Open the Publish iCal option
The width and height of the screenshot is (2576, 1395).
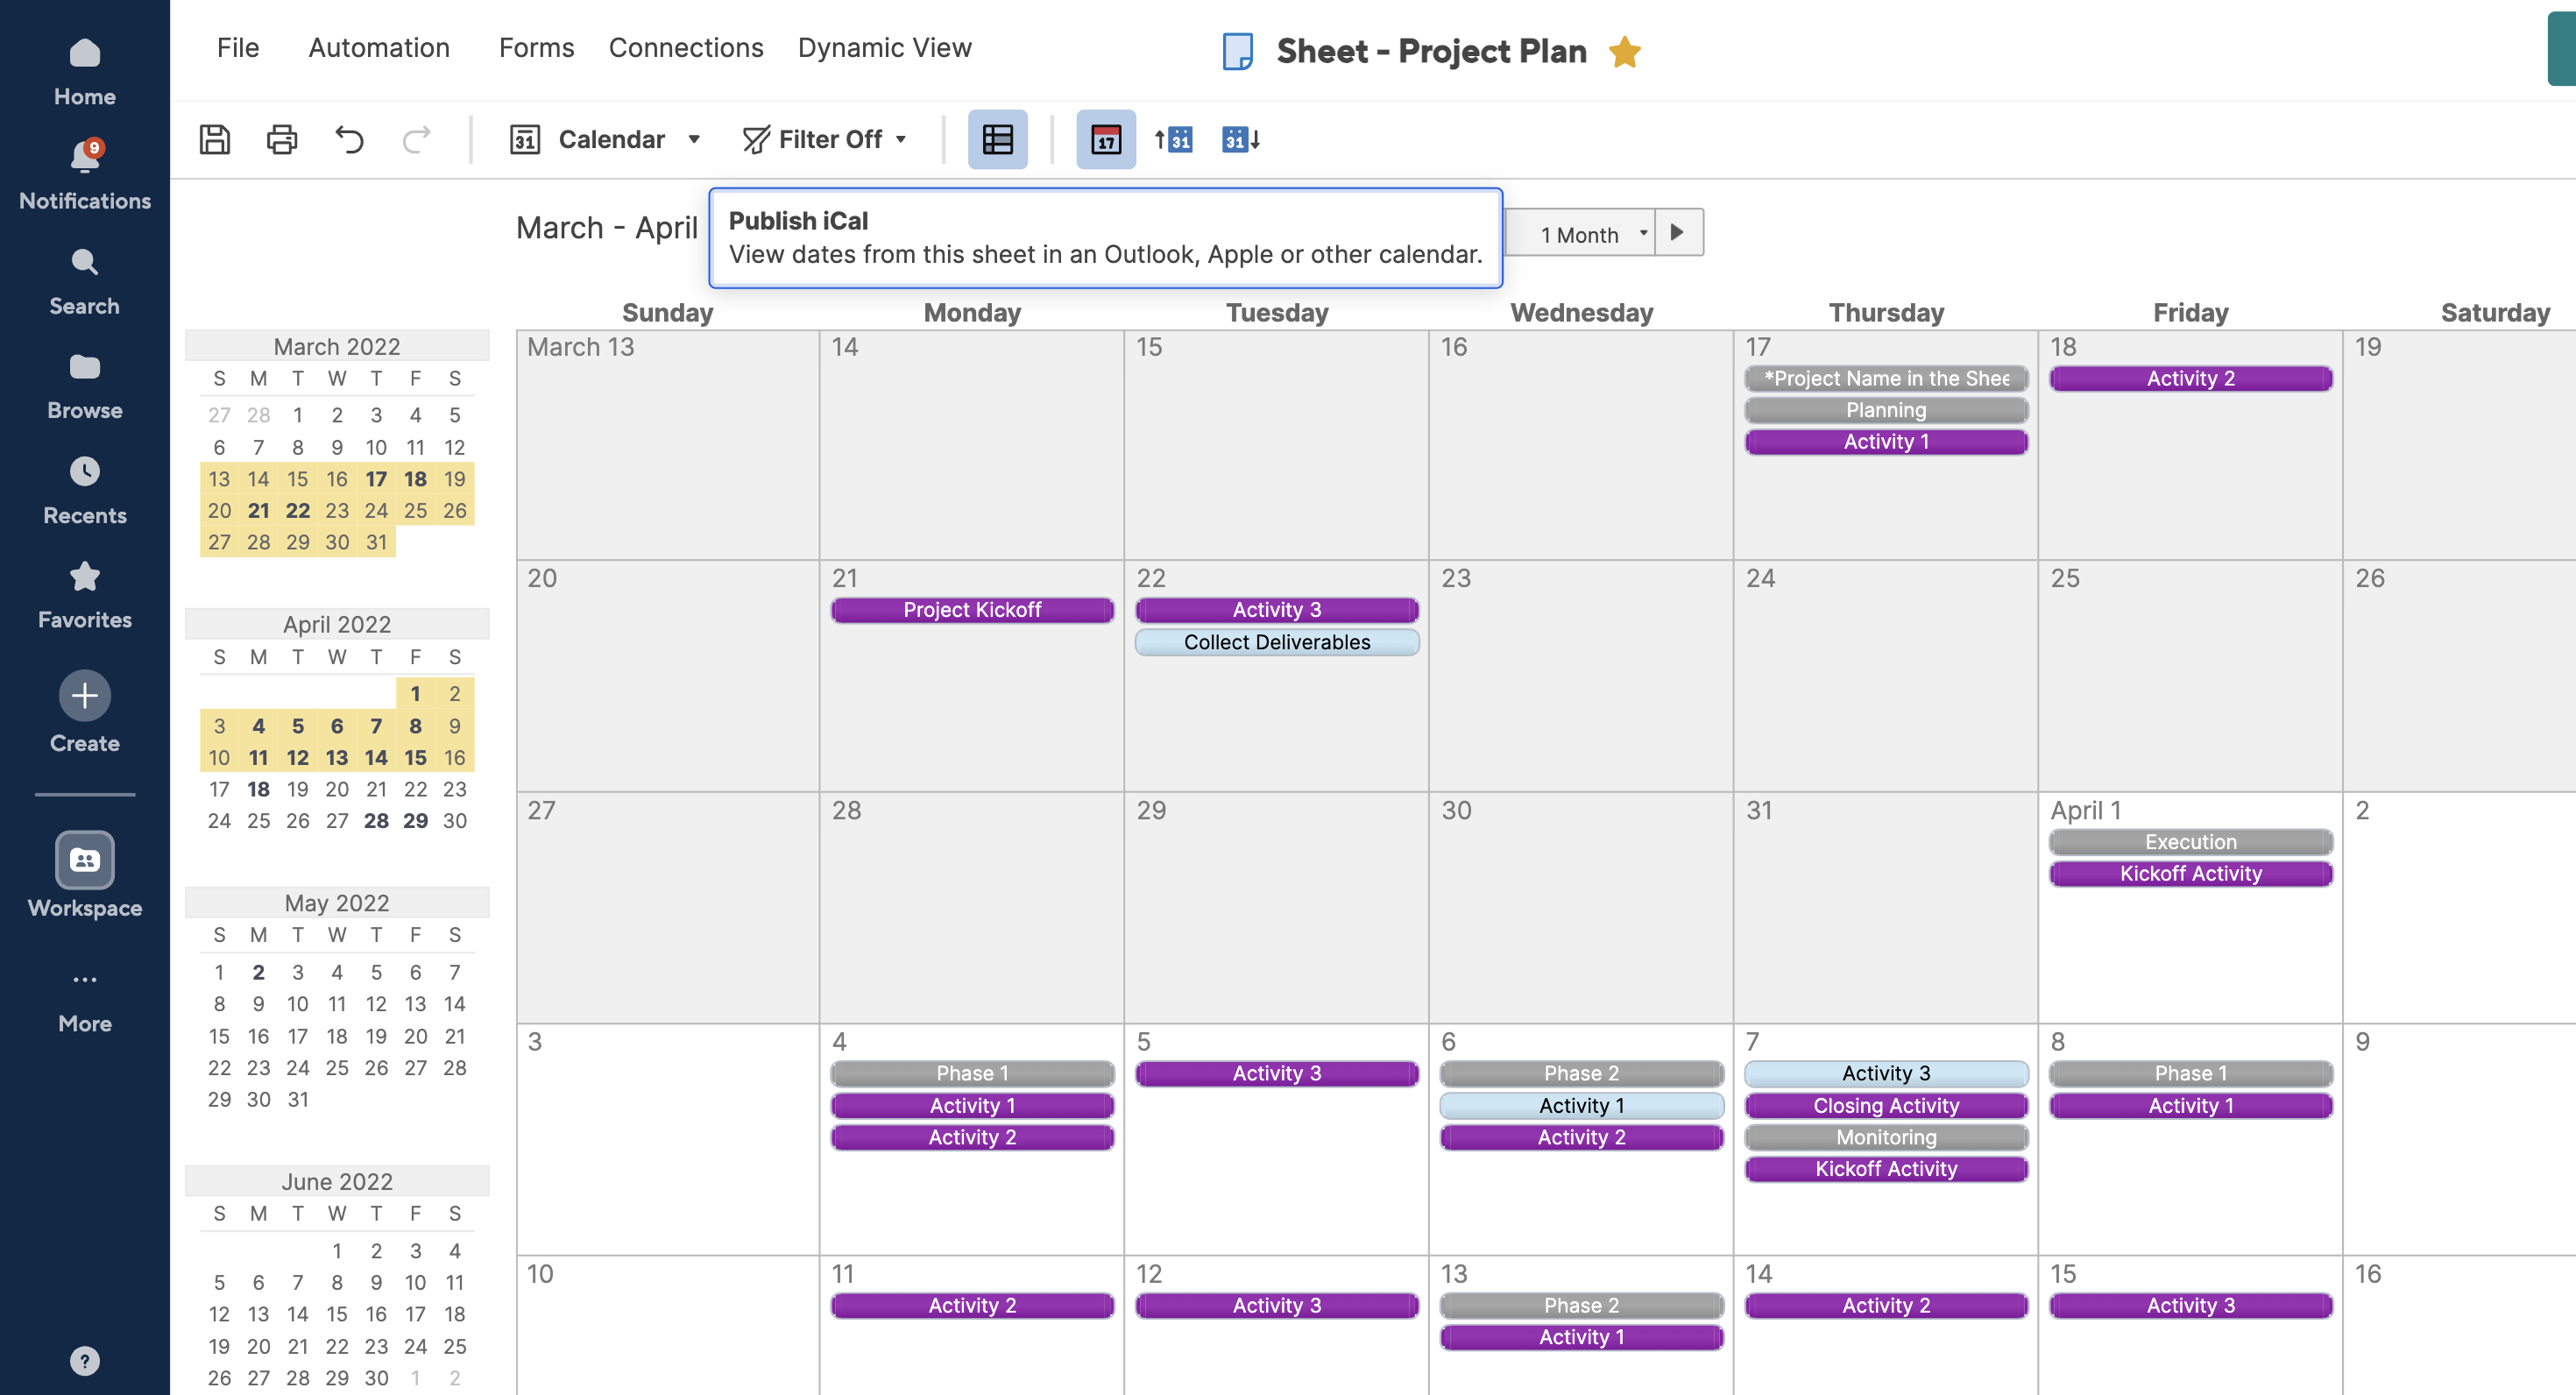click(x=1105, y=238)
